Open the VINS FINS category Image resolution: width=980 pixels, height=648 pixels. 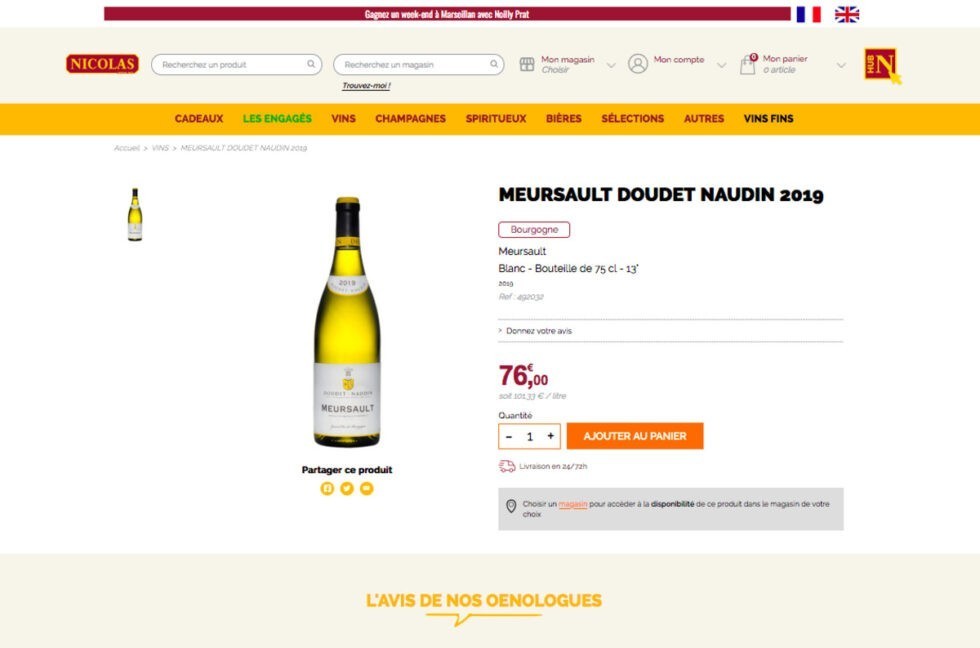767,118
